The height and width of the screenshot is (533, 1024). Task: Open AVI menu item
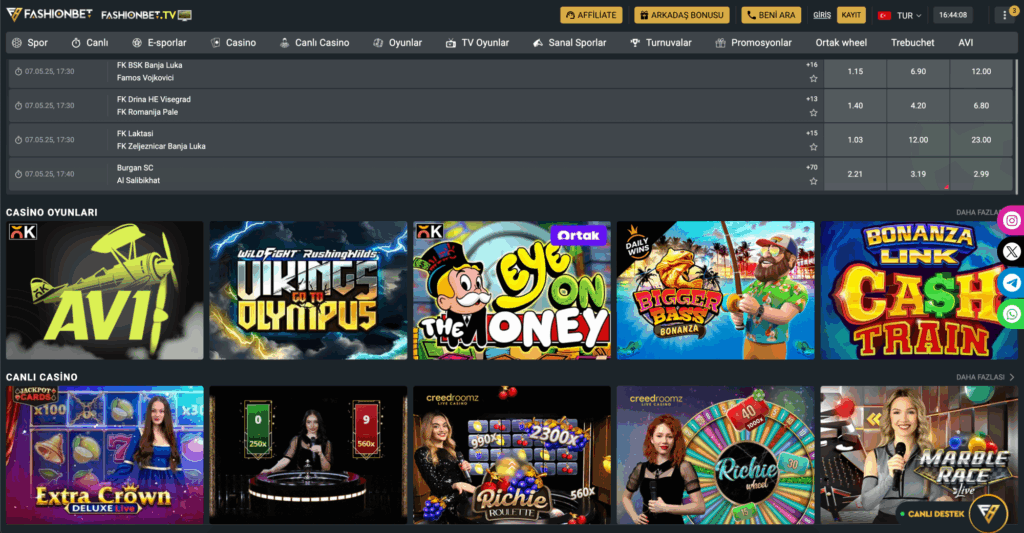coord(965,42)
